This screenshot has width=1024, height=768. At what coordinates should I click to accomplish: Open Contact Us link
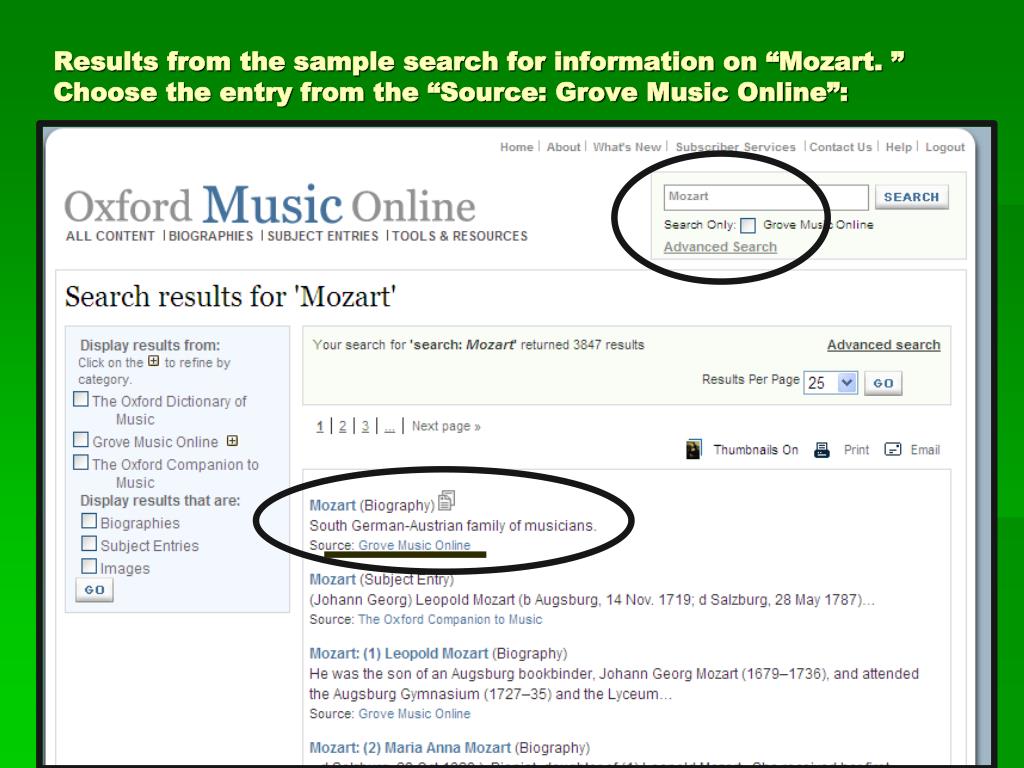pos(840,147)
